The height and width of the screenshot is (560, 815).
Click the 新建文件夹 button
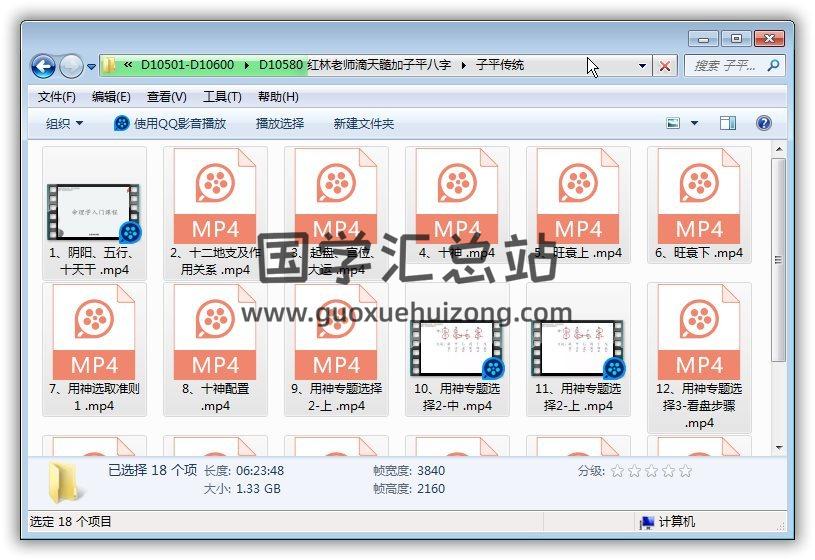click(364, 124)
